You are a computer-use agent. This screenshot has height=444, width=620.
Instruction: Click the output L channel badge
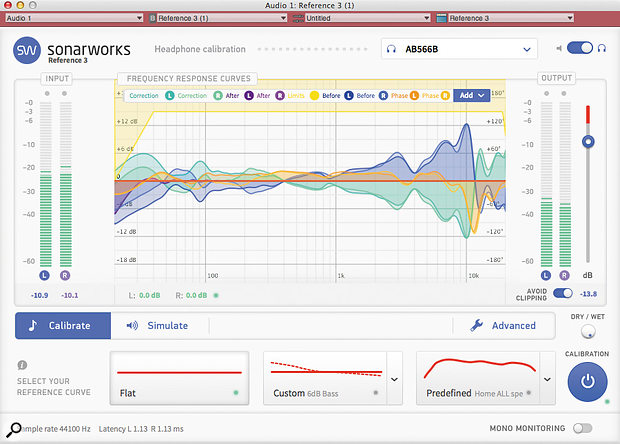(x=546, y=276)
